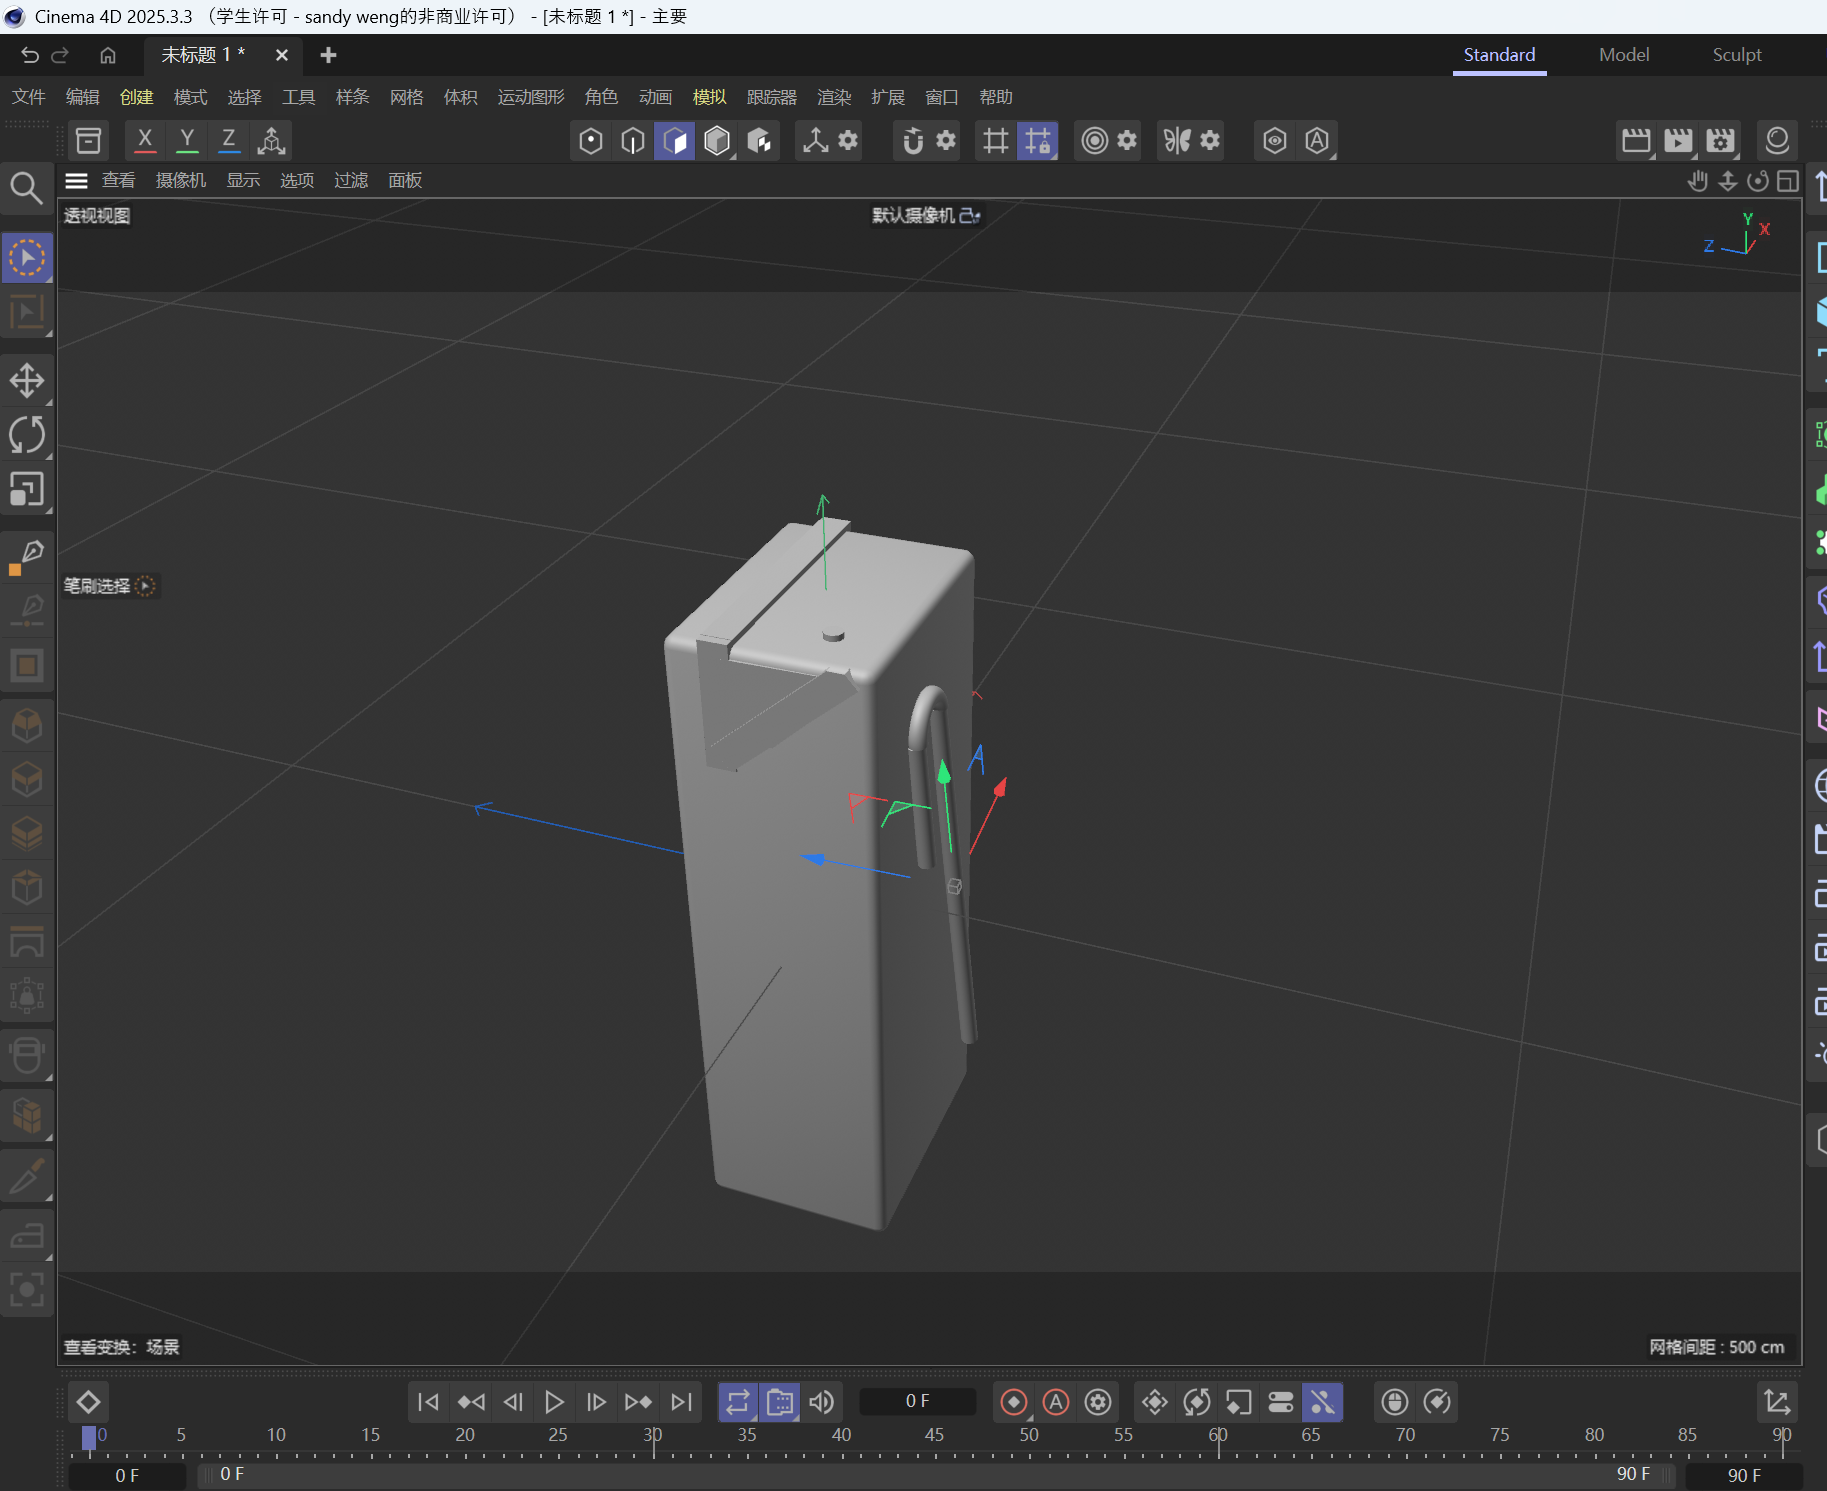Open the viewport 面板 menu

pyautogui.click(x=405, y=180)
